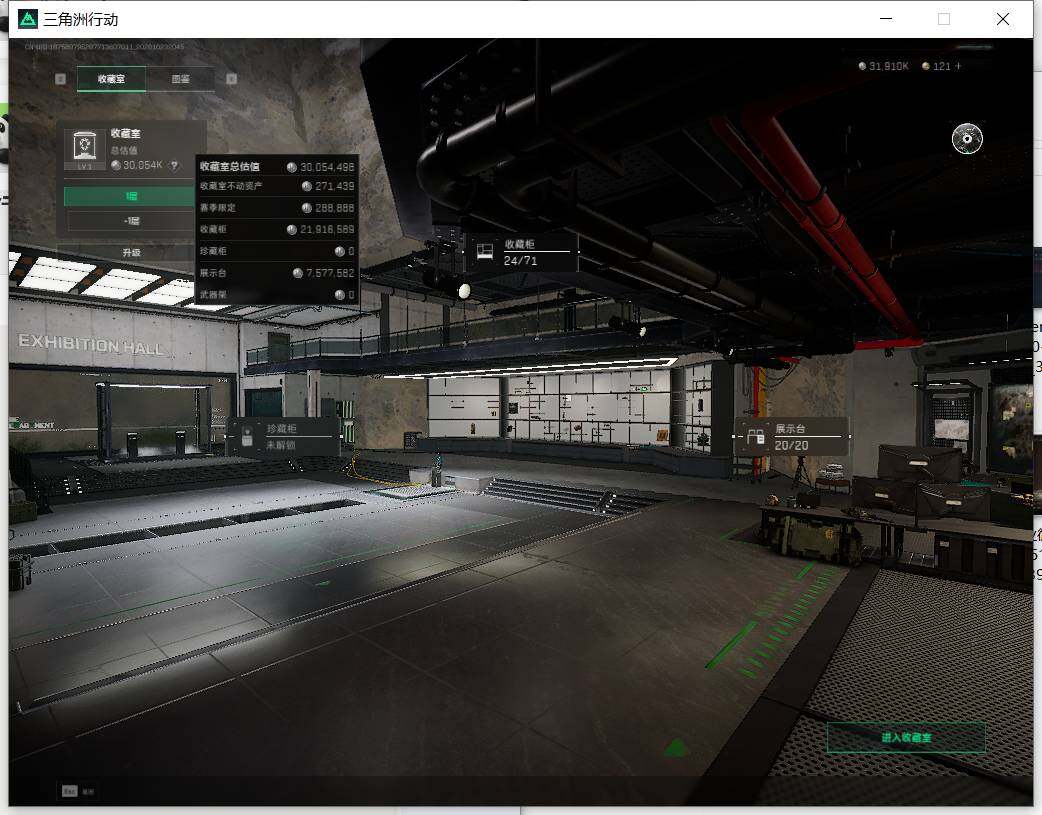The height and width of the screenshot is (815, 1042).
Task: Open the 收藏柜 24/71 marker
Action: 521,252
